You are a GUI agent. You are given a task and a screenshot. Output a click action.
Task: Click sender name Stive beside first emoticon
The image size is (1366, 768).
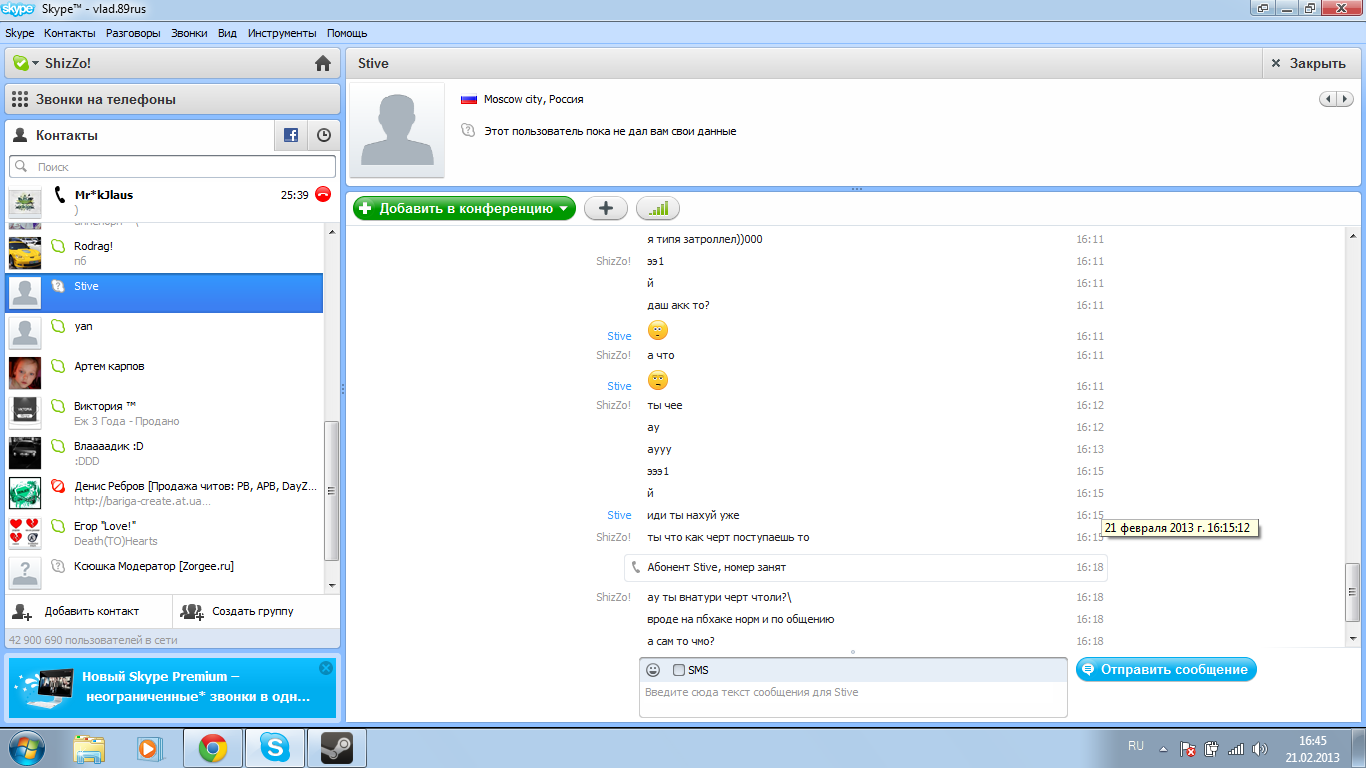619,336
